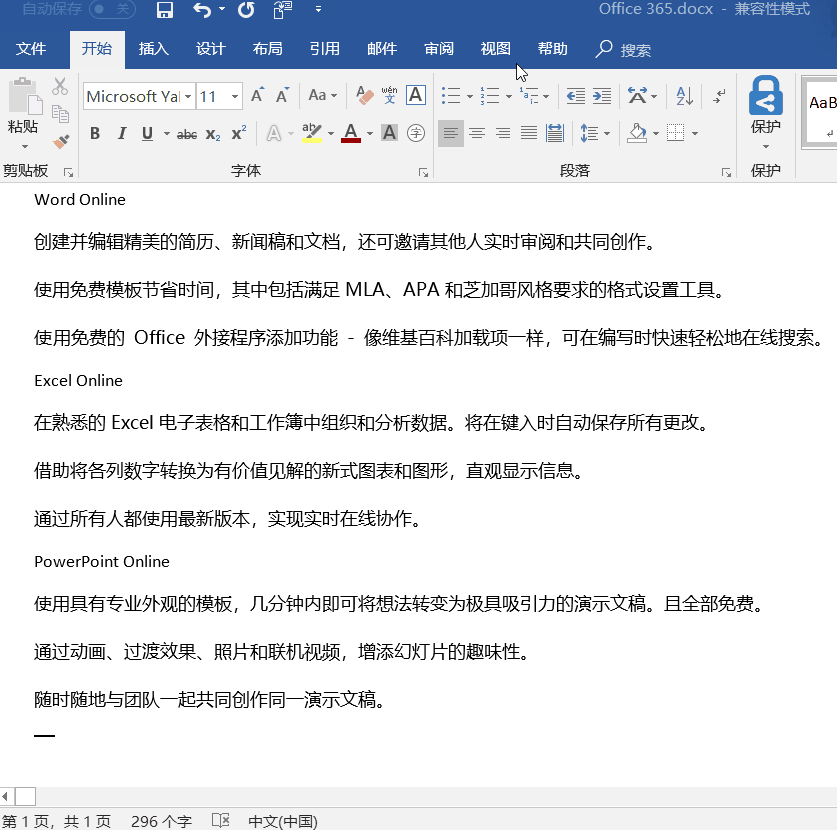Open the 视图 ribbon tab
The image size is (837, 830).
coord(495,47)
